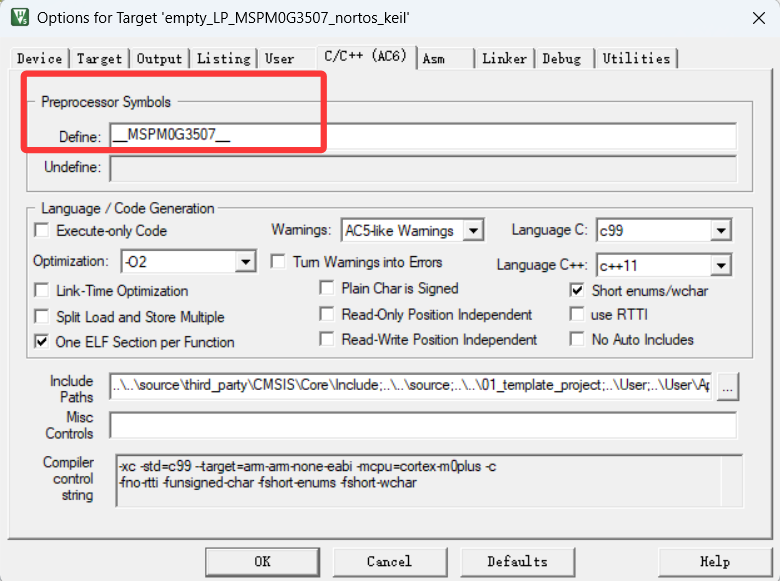Screen dimensions: 780x581
Task: Restore settings with Defaults button
Action: [x=517, y=562]
